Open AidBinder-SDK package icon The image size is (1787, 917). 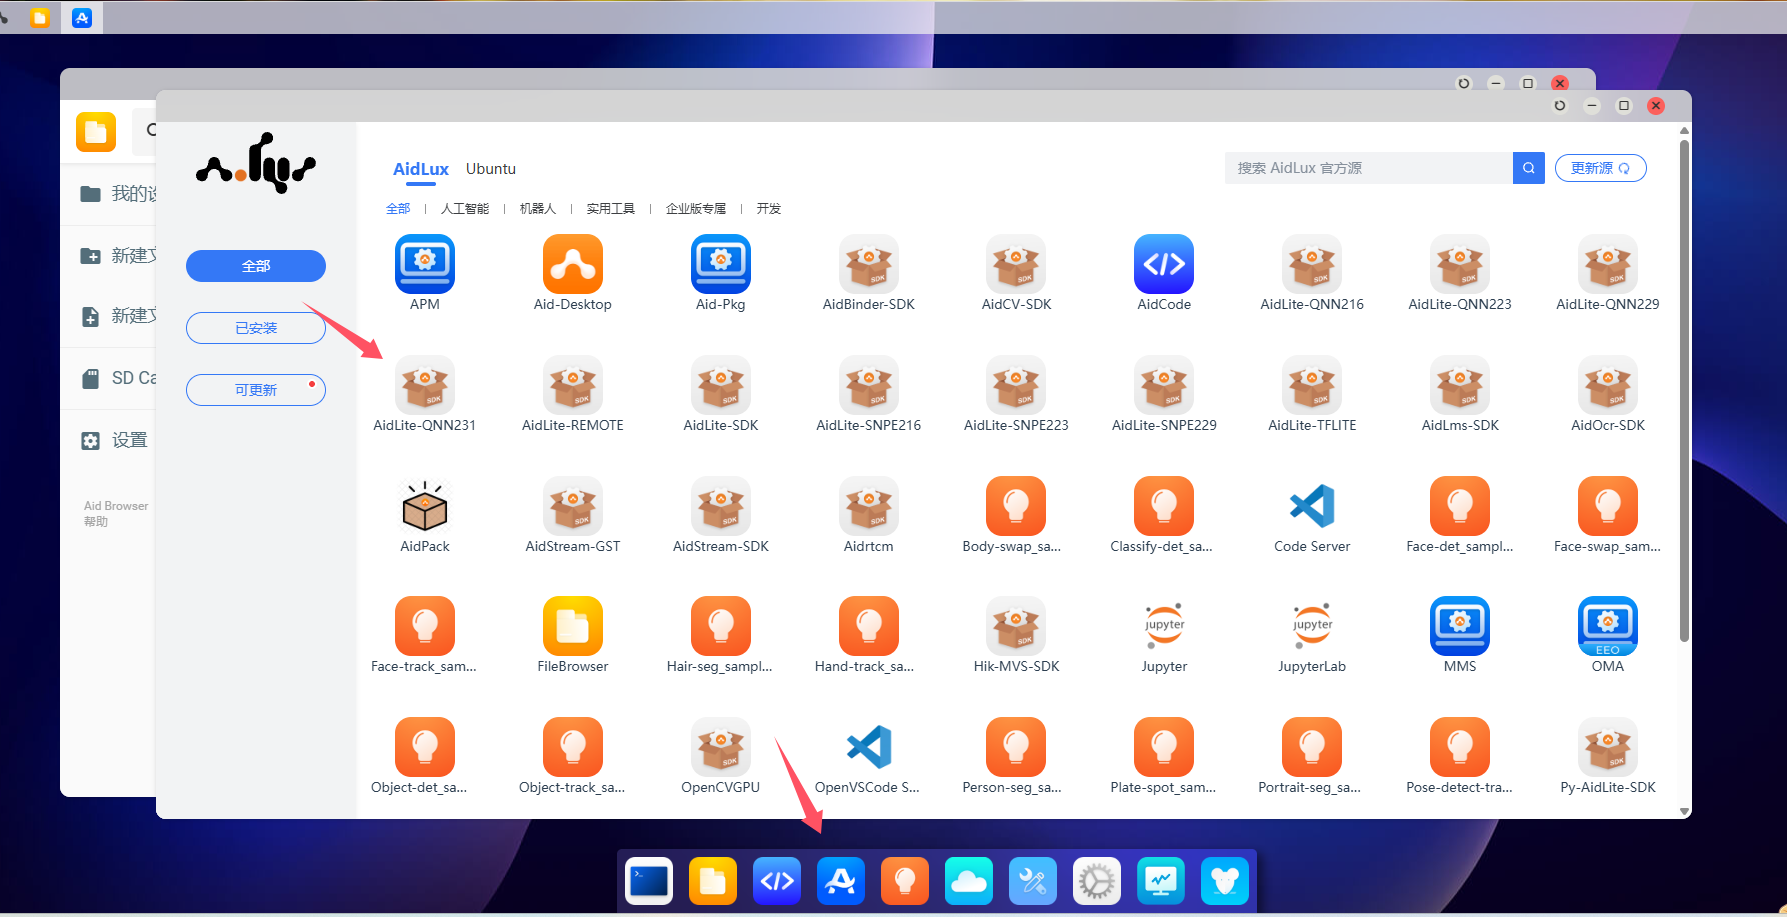coord(869,264)
